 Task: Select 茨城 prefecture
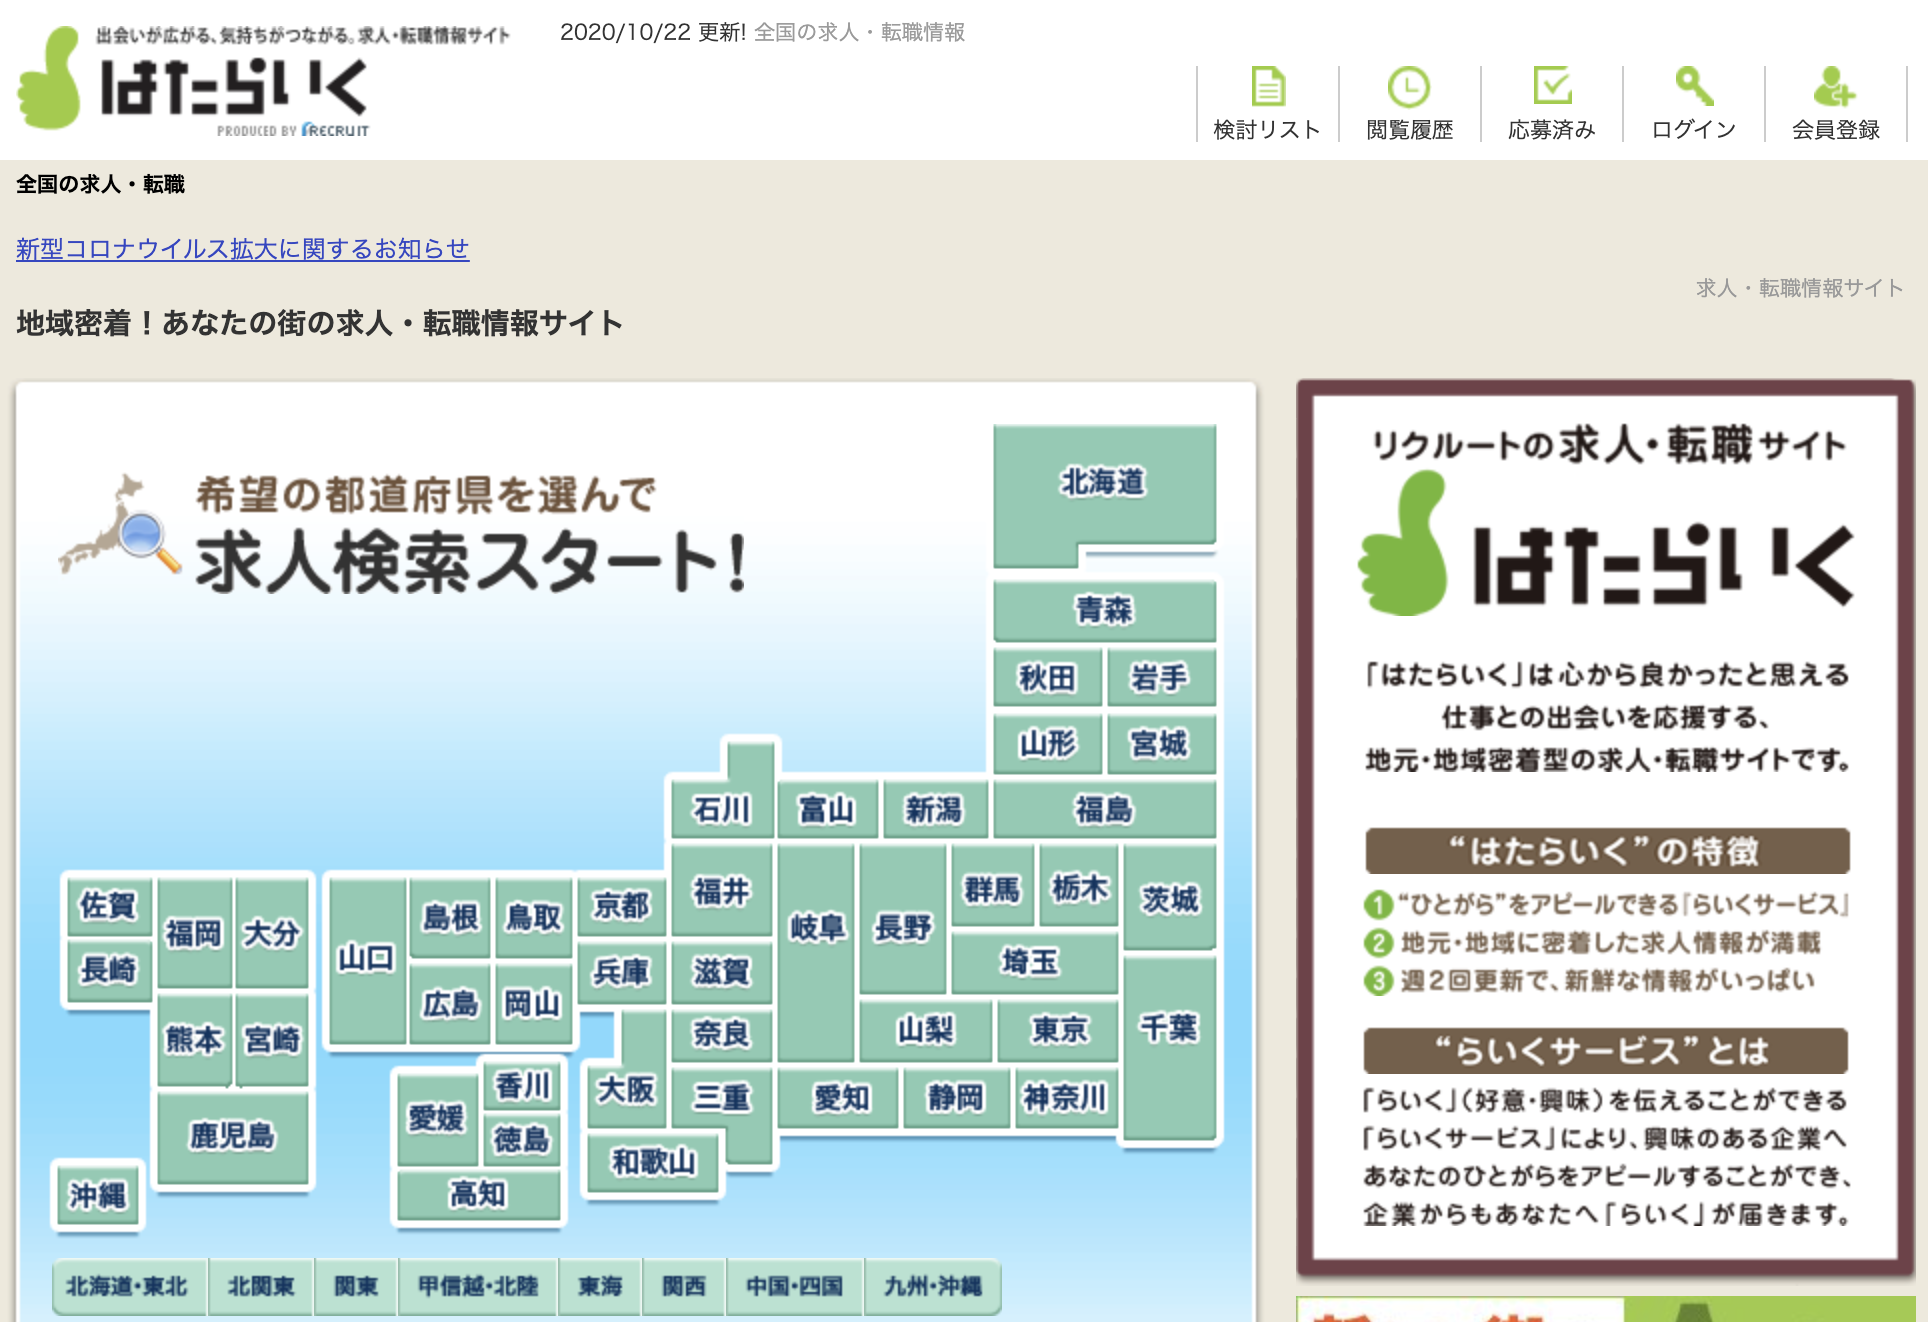(1170, 899)
